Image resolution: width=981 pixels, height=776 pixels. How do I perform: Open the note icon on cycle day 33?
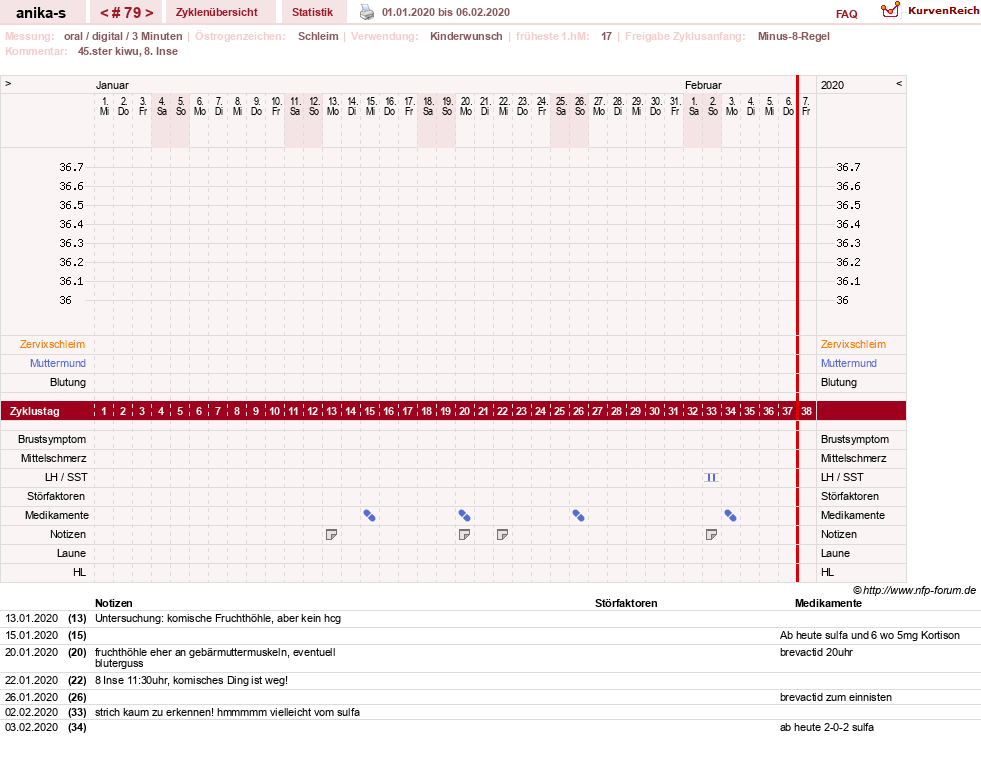click(x=711, y=534)
